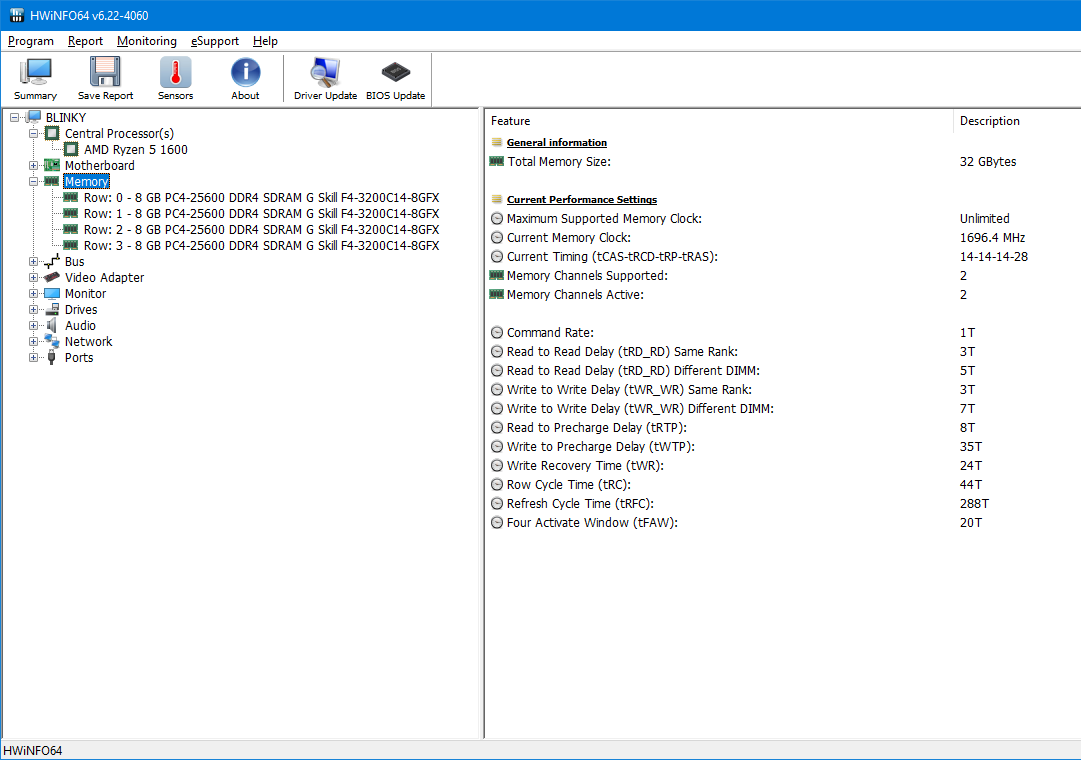Open the eSupport menu
Image resolution: width=1081 pixels, height=760 pixels.
(x=214, y=41)
